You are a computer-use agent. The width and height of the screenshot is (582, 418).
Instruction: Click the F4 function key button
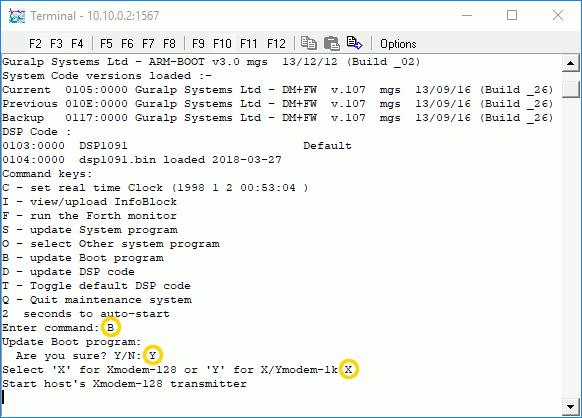77,44
